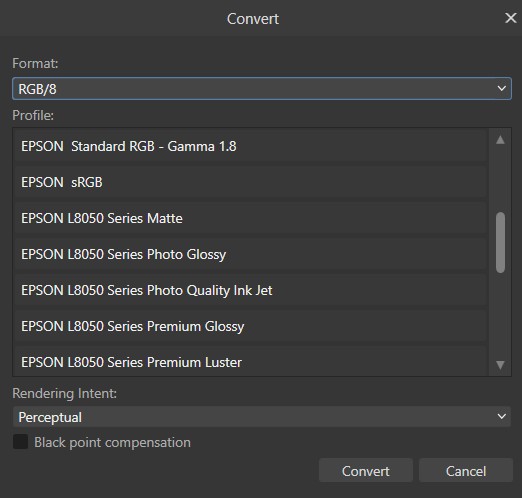This screenshot has height=498, width=522.
Task: Click the scroll up arrow in profile list
Action: [x=500, y=140]
